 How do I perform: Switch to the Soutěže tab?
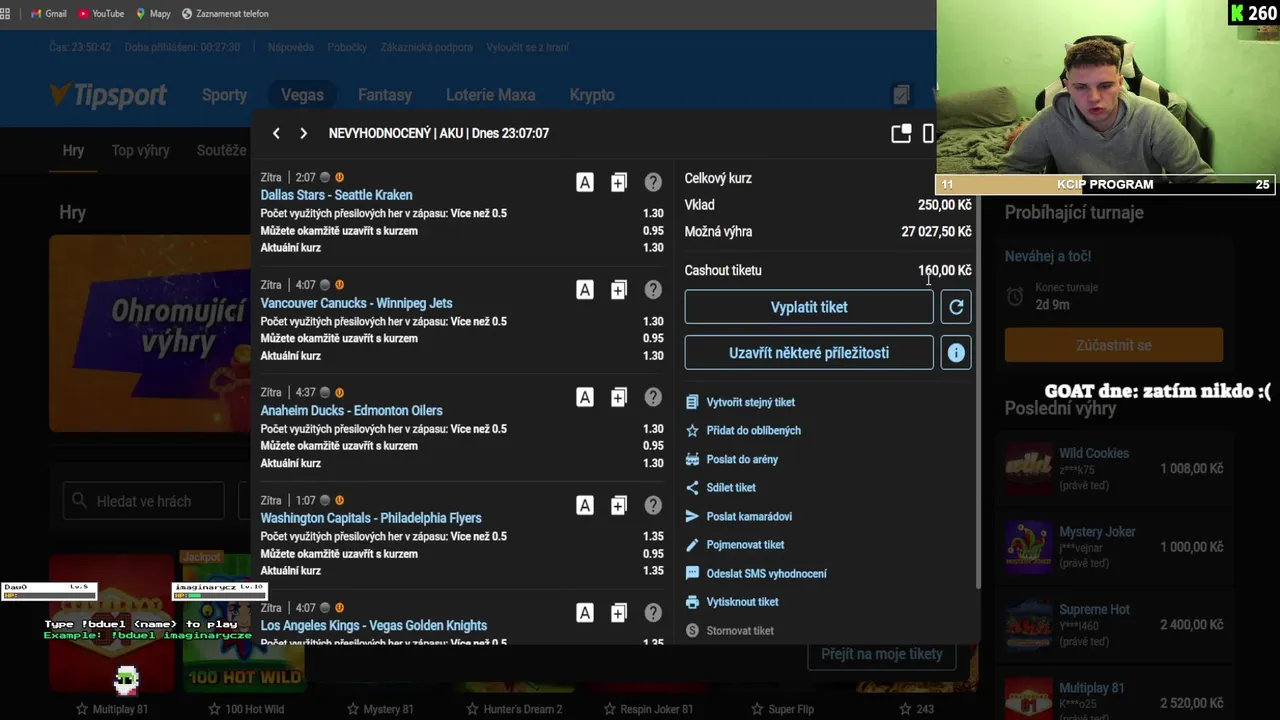click(x=221, y=150)
